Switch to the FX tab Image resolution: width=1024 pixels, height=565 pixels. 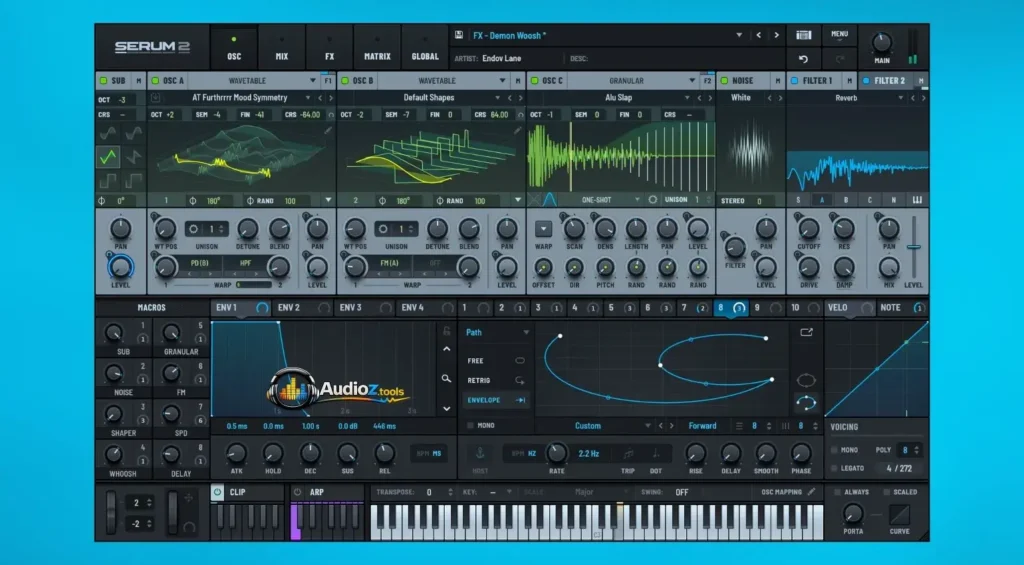[x=329, y=48]
